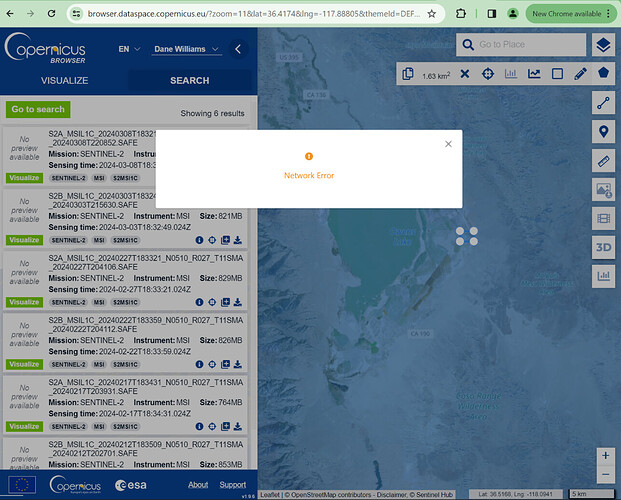Click the line drawing tool icon

pos(603,103)
